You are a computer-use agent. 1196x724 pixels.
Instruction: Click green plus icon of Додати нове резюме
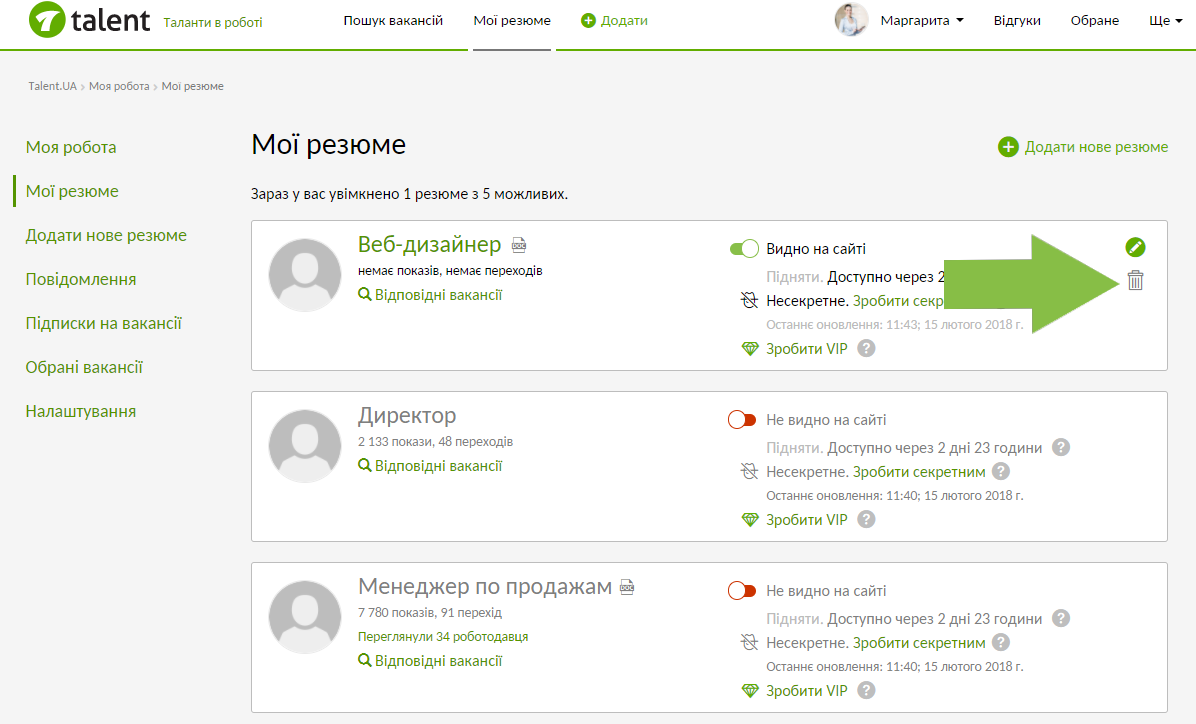pyautogui.click(x=1008, y=147)
